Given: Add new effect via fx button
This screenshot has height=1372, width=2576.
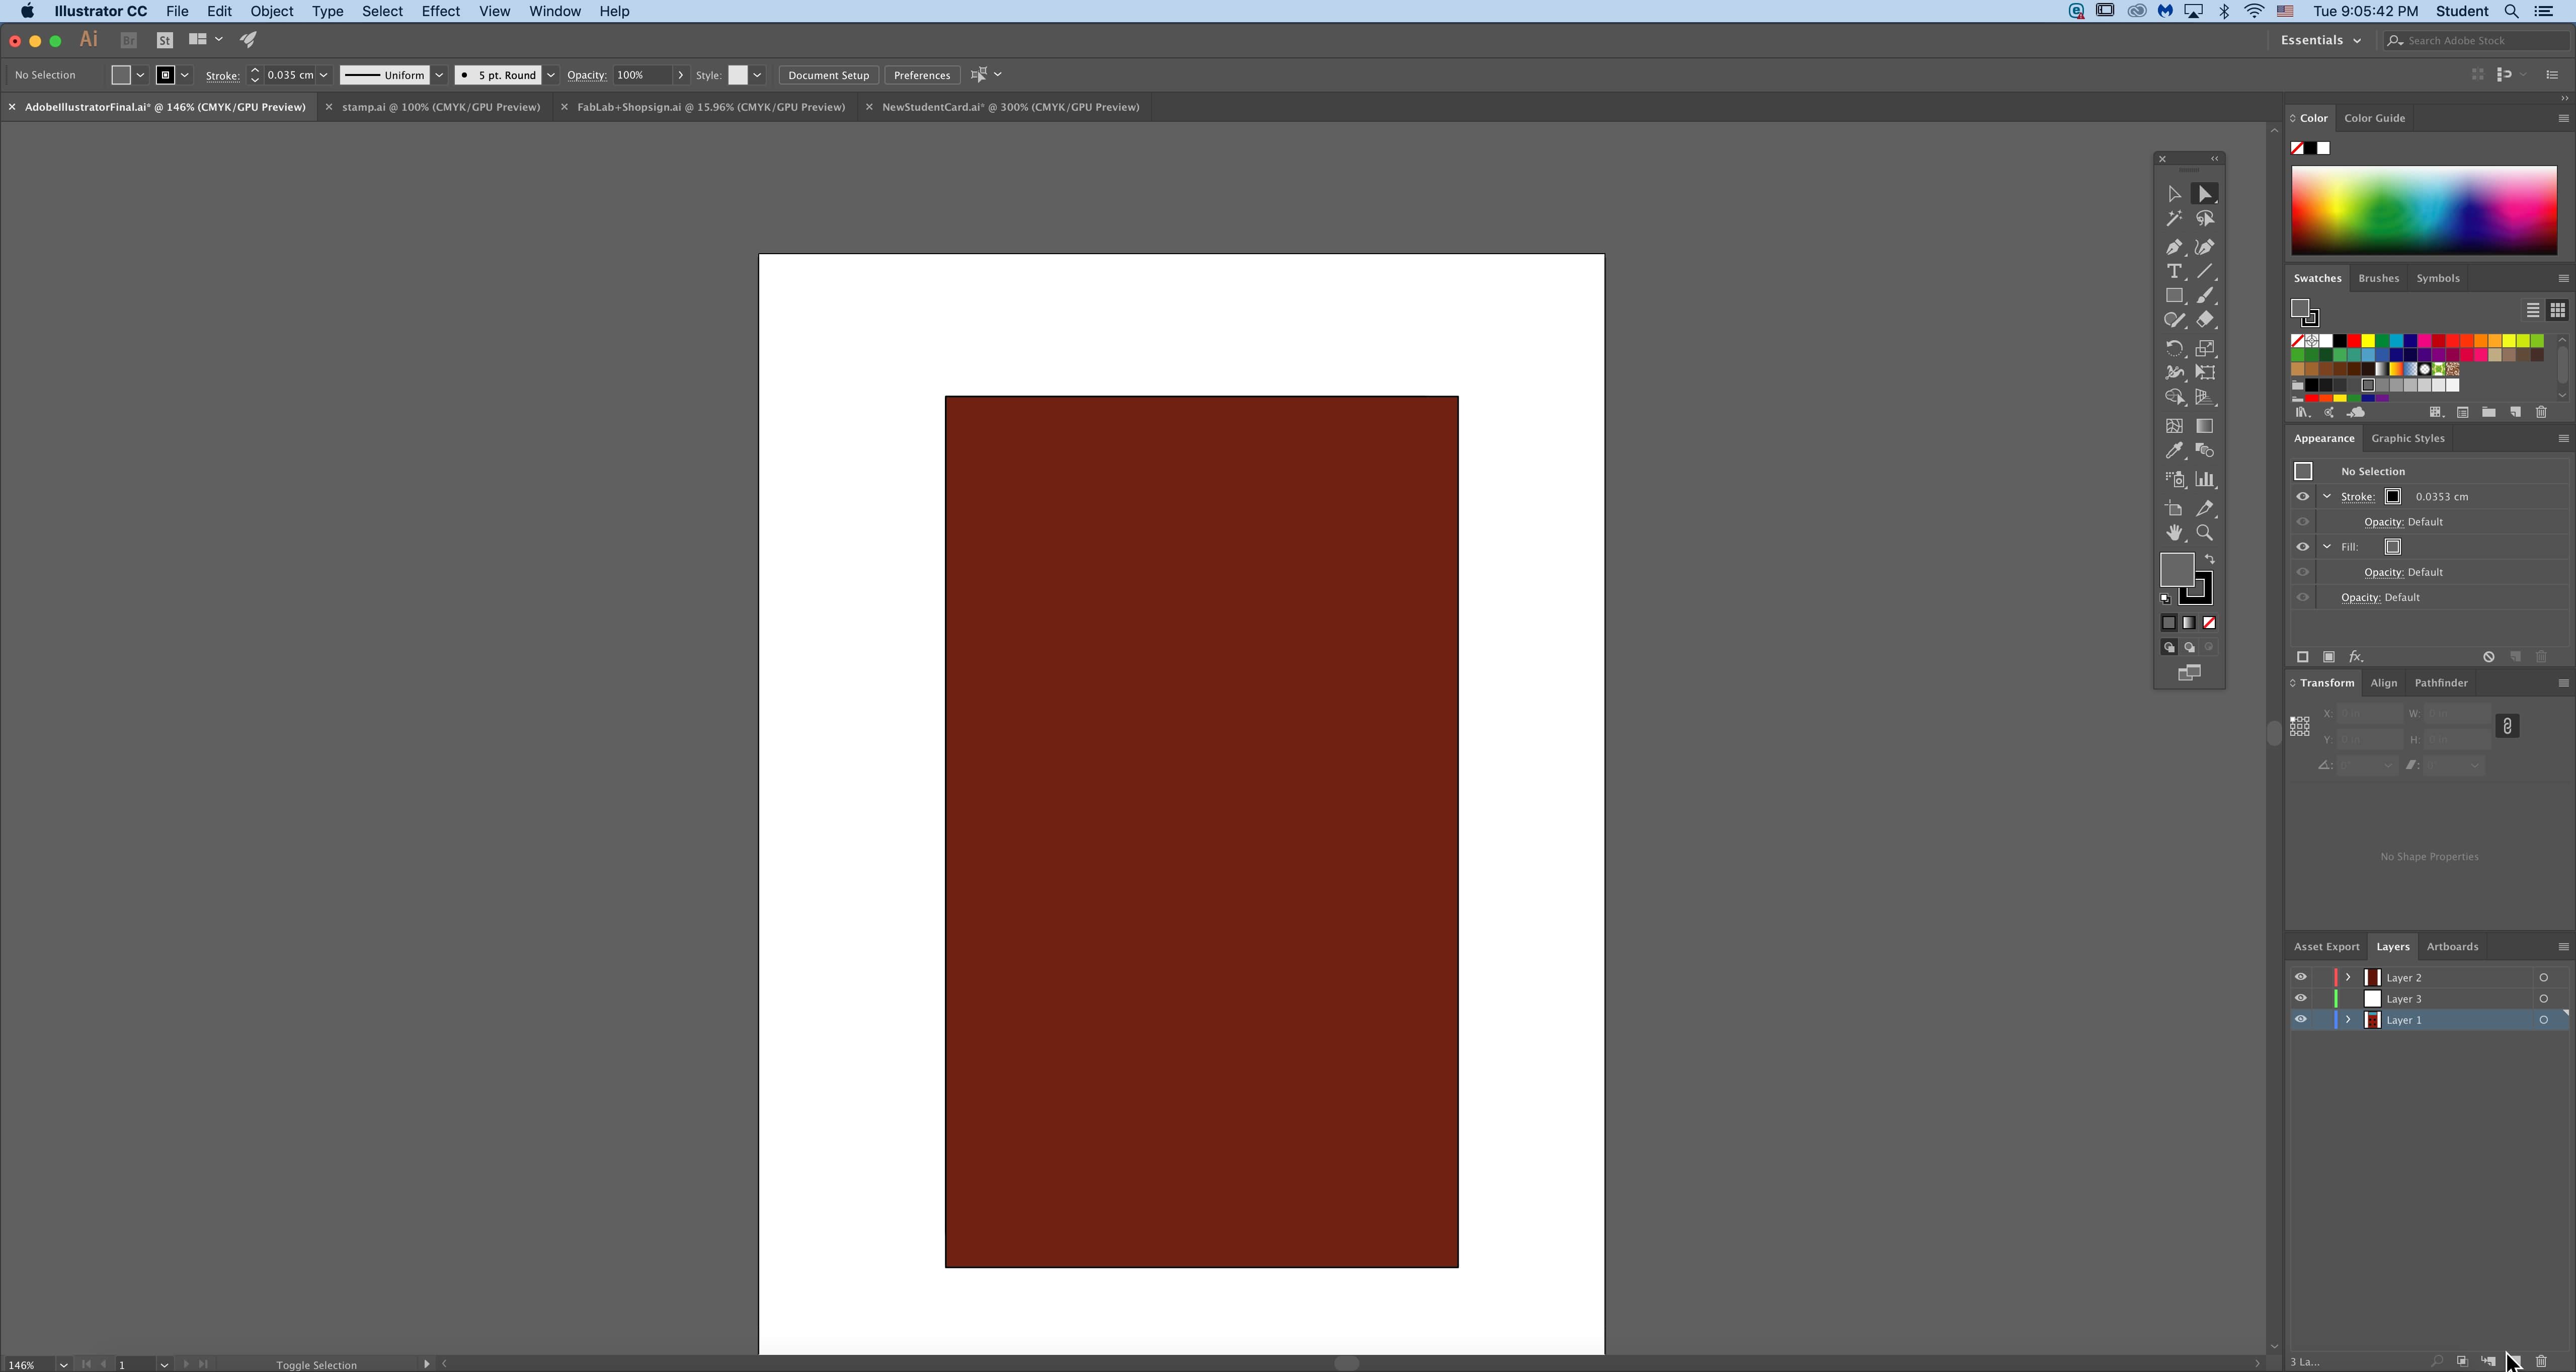Looking at the screenshot, I should pos(2356,657).
